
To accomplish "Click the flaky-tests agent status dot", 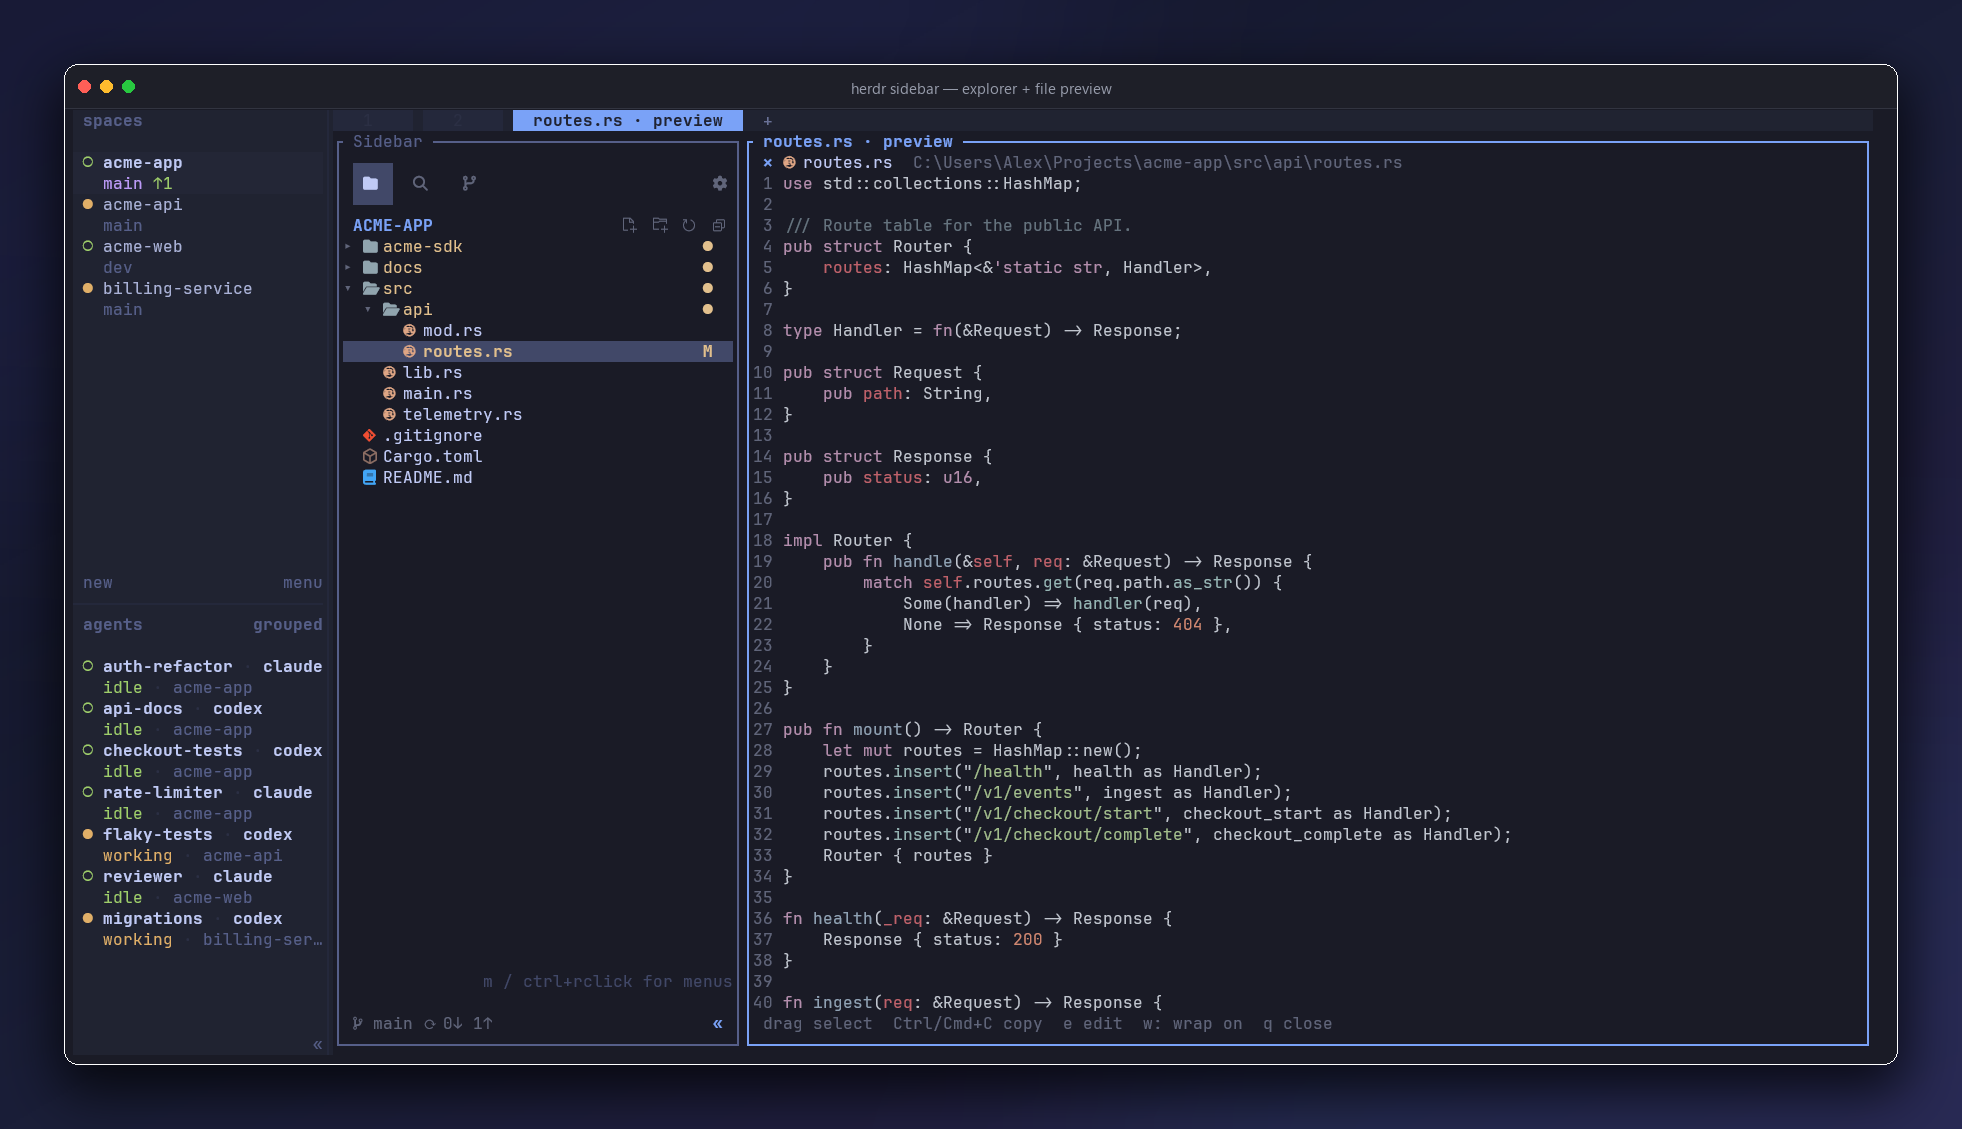I will (x=88, y=834).
